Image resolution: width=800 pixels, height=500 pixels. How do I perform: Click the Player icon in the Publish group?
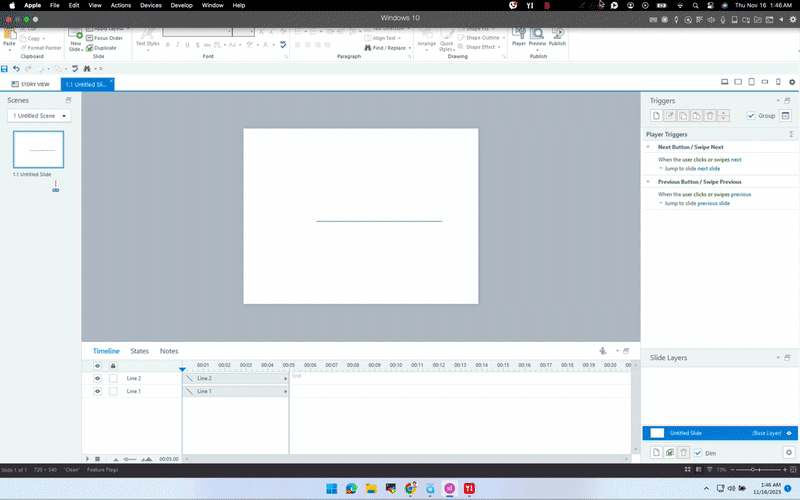(x=518, y=36)
